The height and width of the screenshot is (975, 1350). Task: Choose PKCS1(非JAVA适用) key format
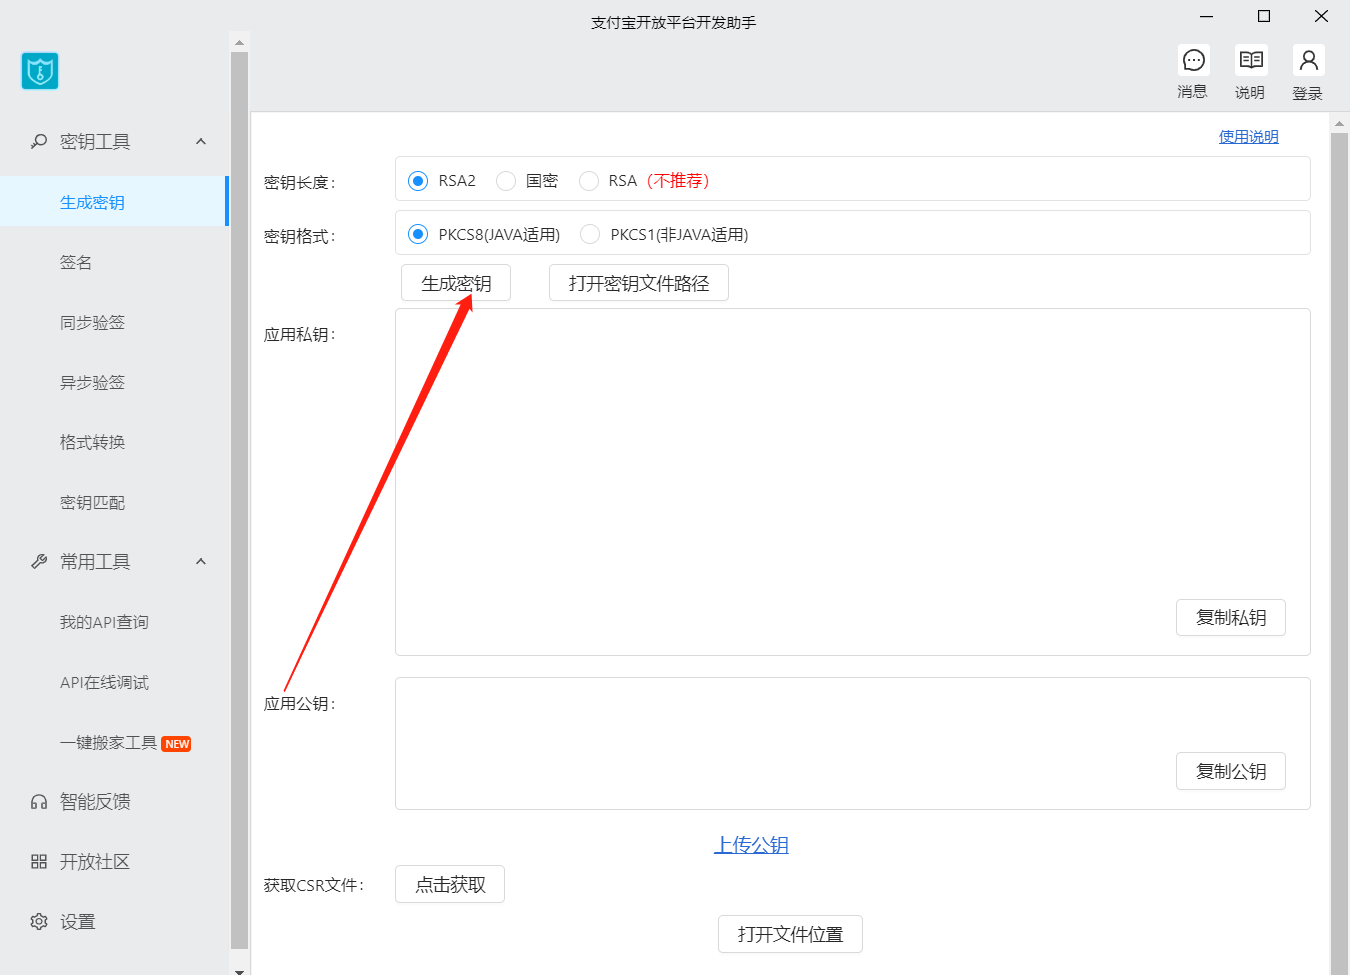[x=590, y=234]
